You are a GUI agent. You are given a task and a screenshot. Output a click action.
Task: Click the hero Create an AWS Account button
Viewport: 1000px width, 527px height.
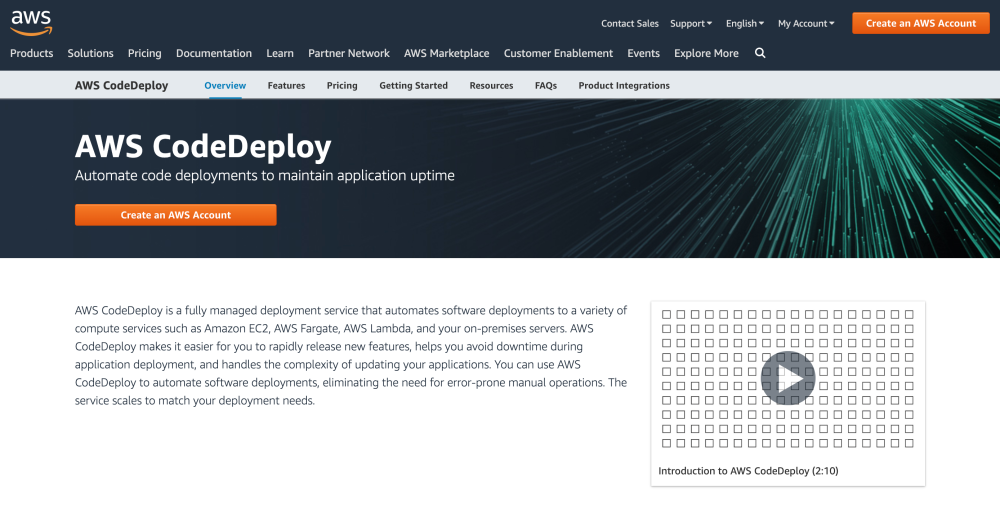tap(175, 215)
